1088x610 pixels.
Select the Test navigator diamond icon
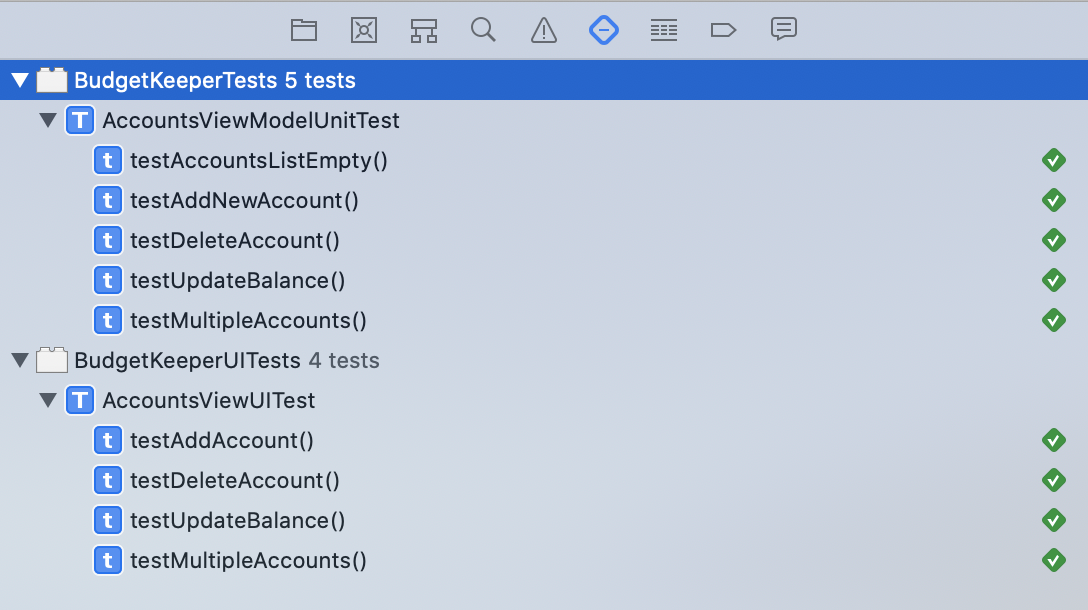pos(604,30)
